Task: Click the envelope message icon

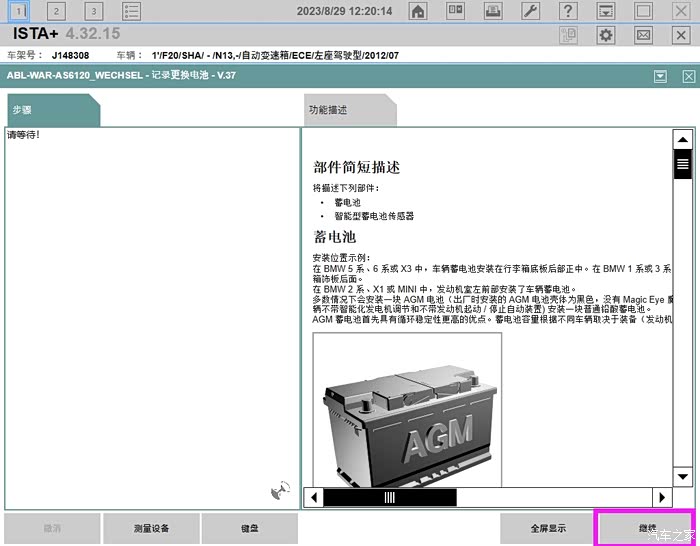Action: [x=643, y=35]
